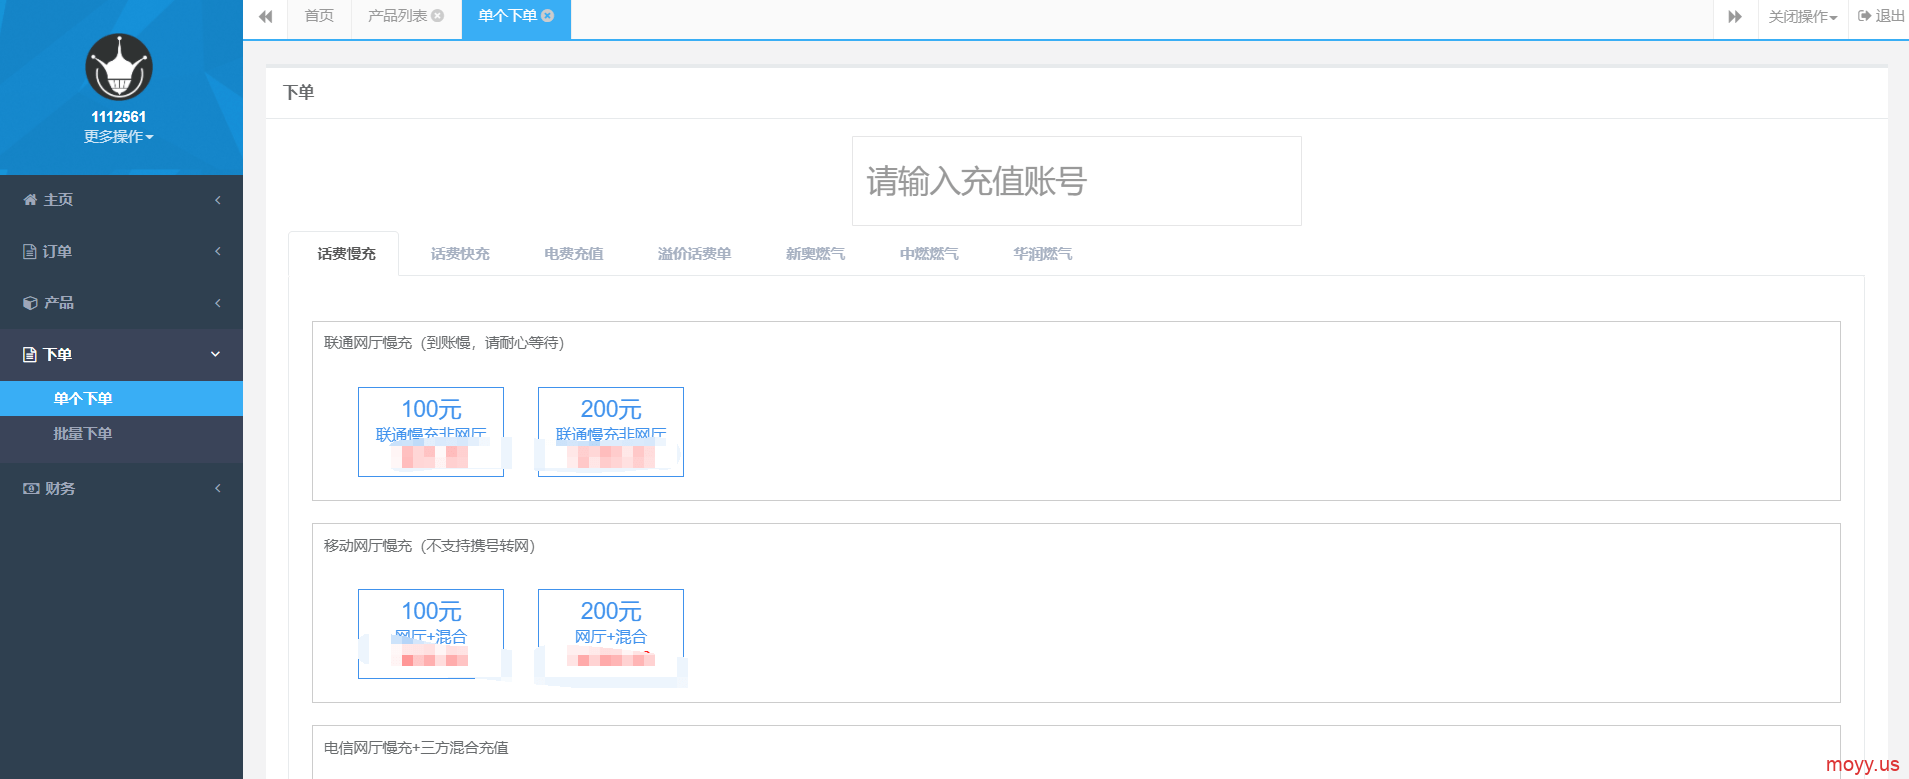Select 单个下单 in the sidebar

[121, 398]
